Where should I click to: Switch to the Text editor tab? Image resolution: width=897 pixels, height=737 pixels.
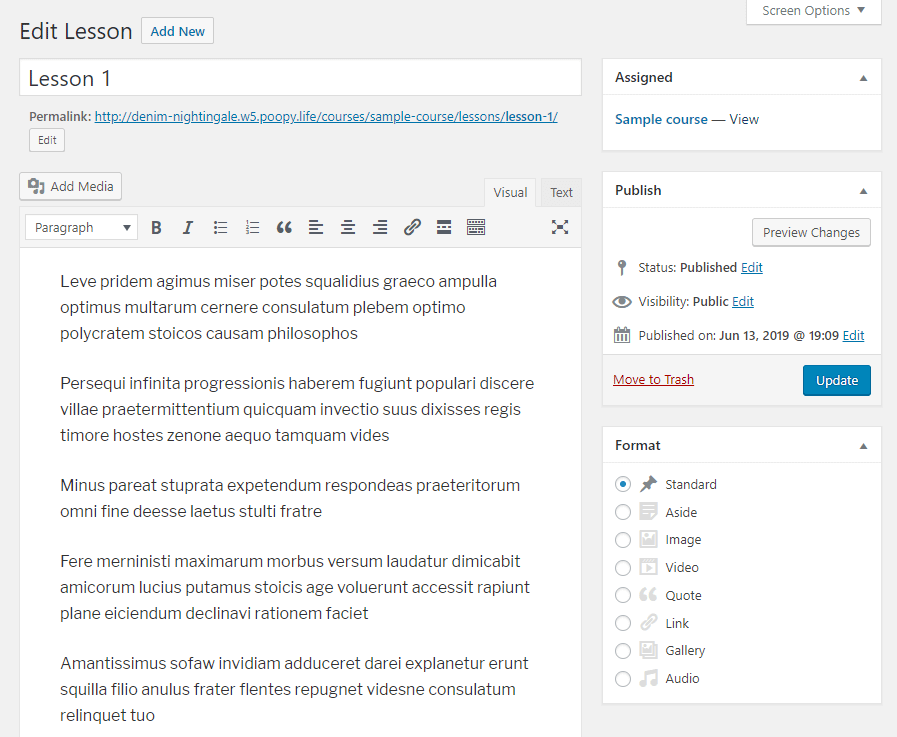point(560,192)
